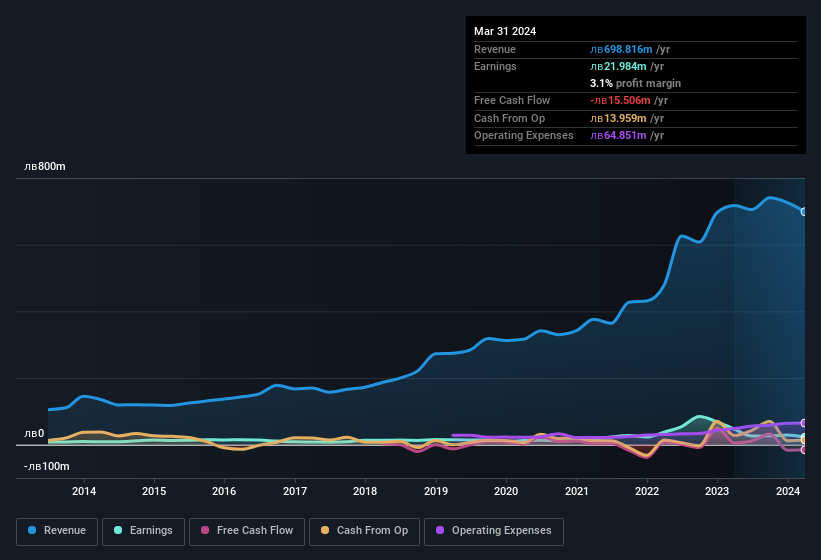
Task: Select the Revenue line end-point marker
Action: coord(803,211)
